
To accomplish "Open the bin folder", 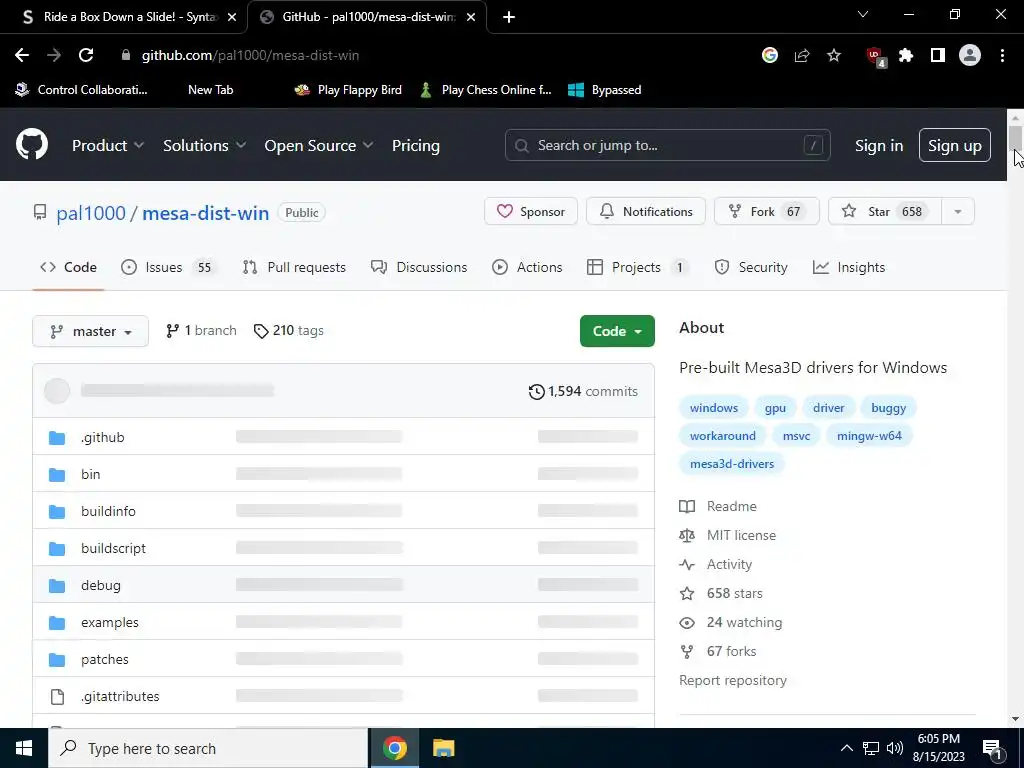I will point(91,474).
